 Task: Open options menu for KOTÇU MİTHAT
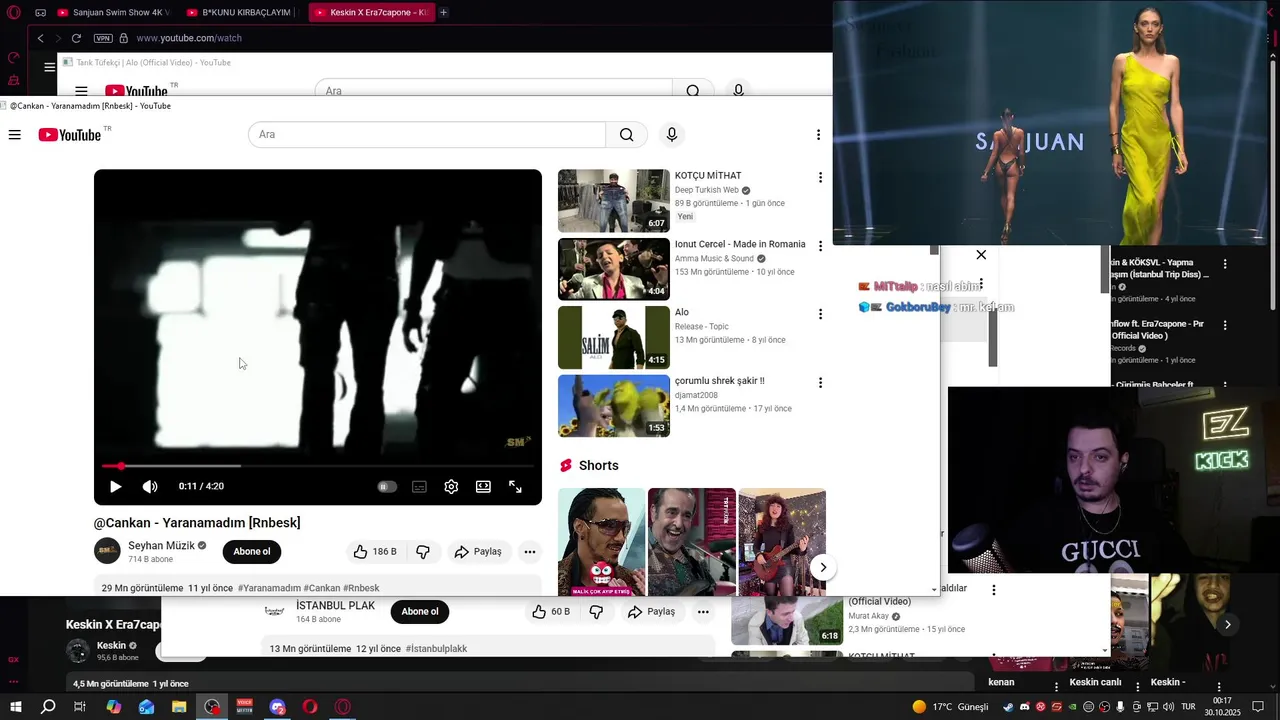[820, 178]
